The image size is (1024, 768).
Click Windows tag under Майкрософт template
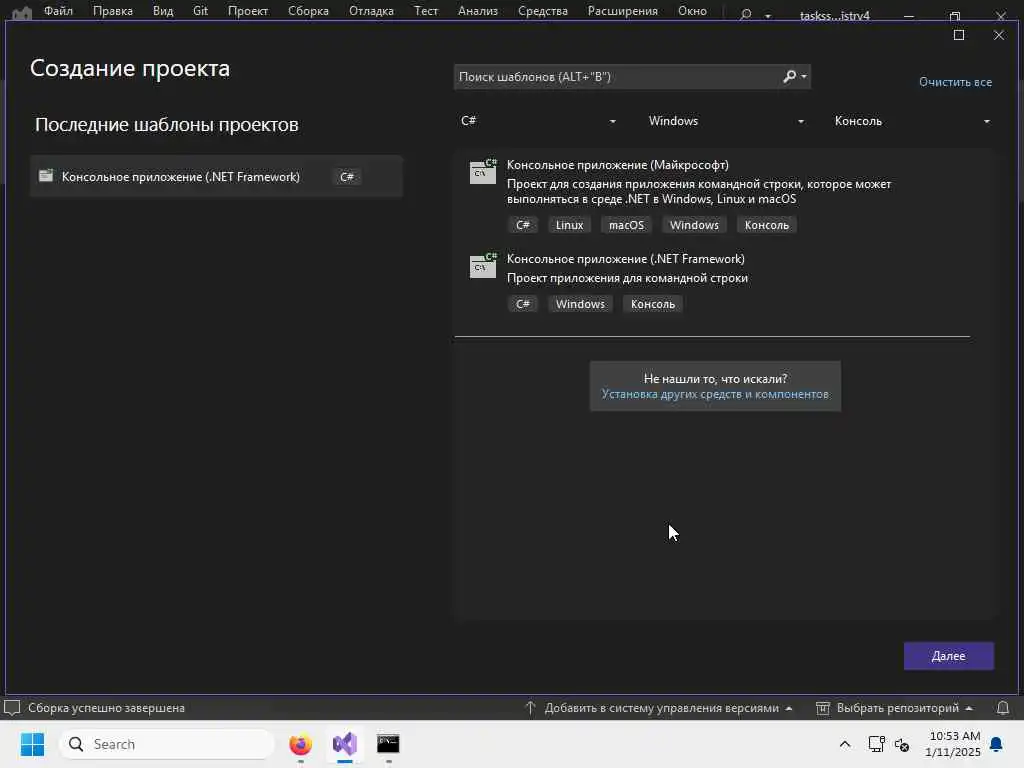click(x=694, y=225)
